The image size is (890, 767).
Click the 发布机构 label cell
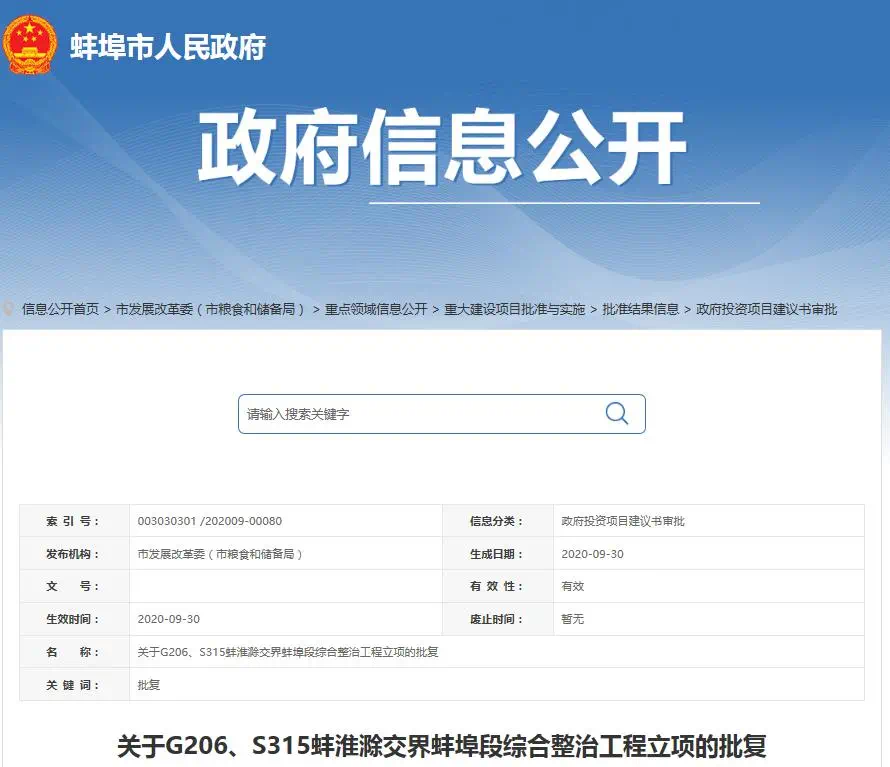pos(74,554)
